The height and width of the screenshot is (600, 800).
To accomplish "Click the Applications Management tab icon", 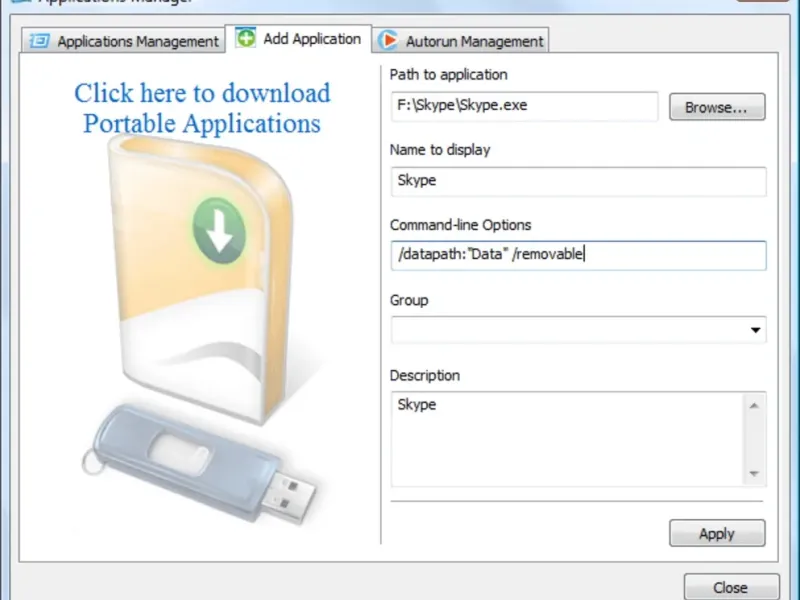I will 39,40.
